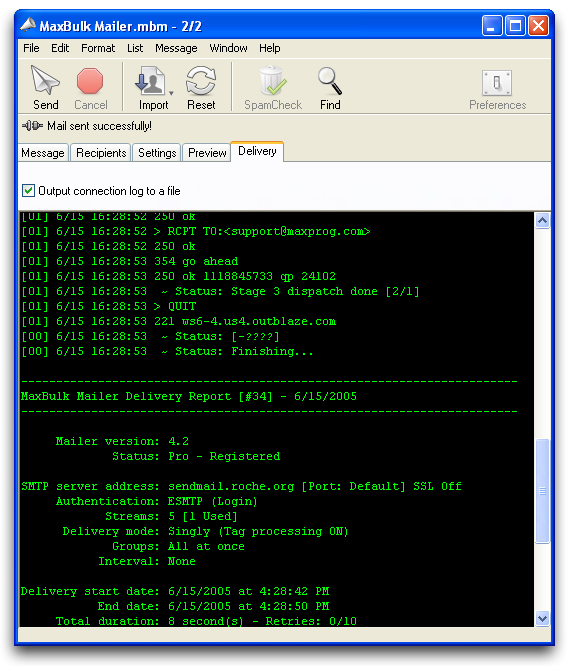Click the red Cancel stop icon
Screen dimensions: 571x666
[90, 81]
